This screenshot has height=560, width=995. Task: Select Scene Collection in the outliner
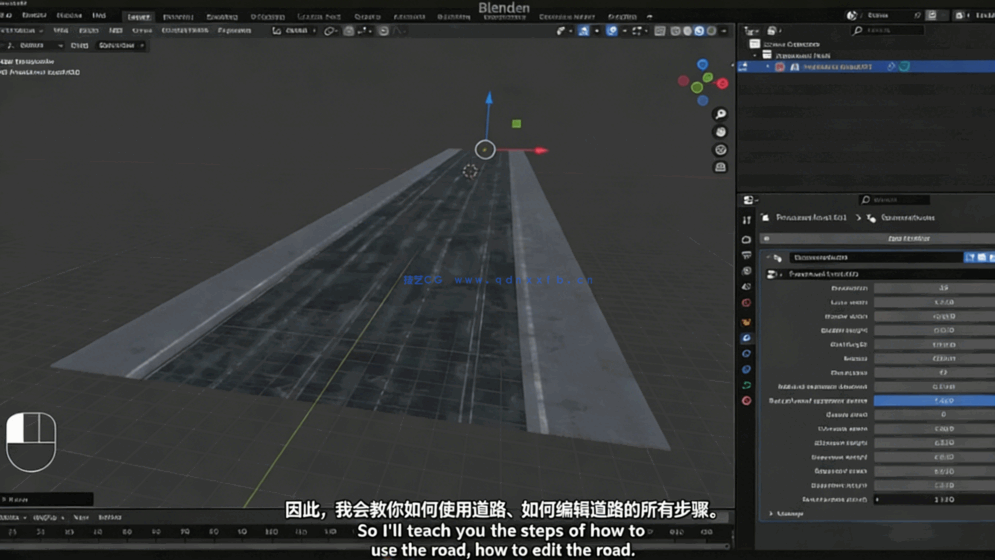pos(791,44)
